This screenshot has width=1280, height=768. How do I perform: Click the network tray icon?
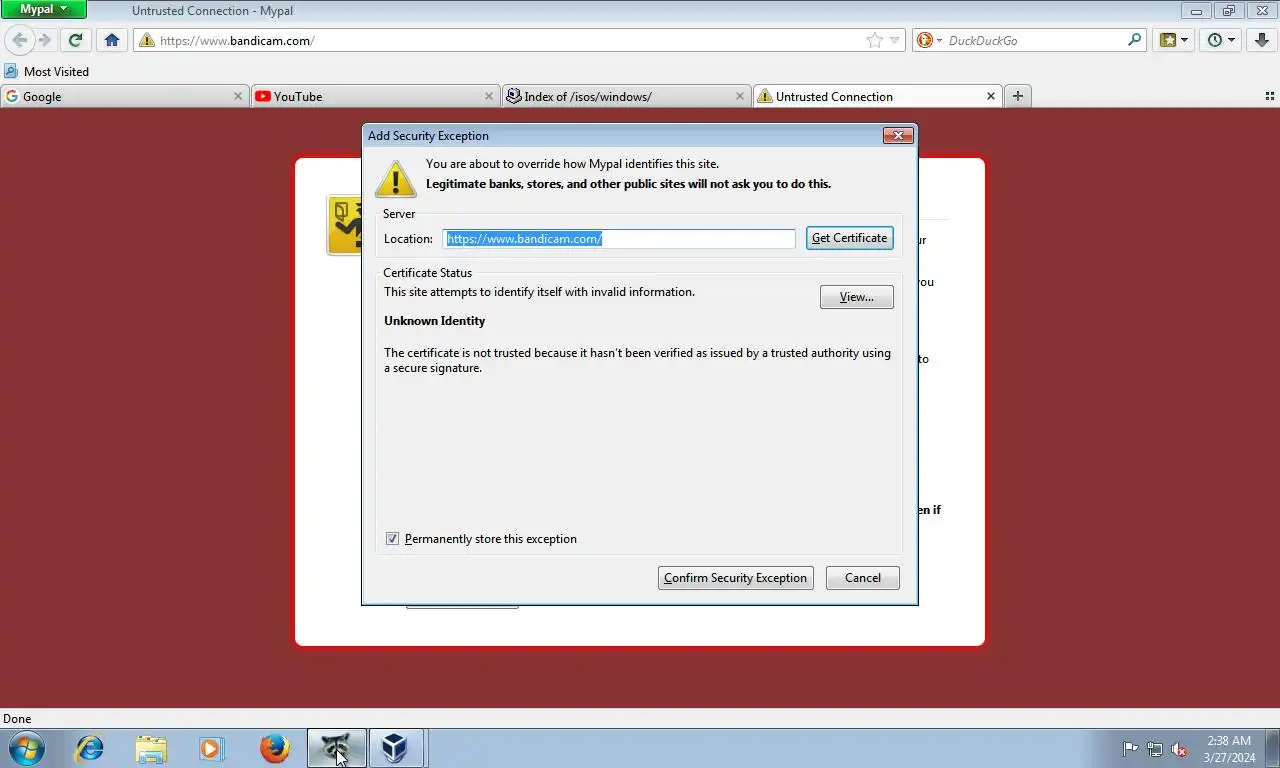(1155, 749)
